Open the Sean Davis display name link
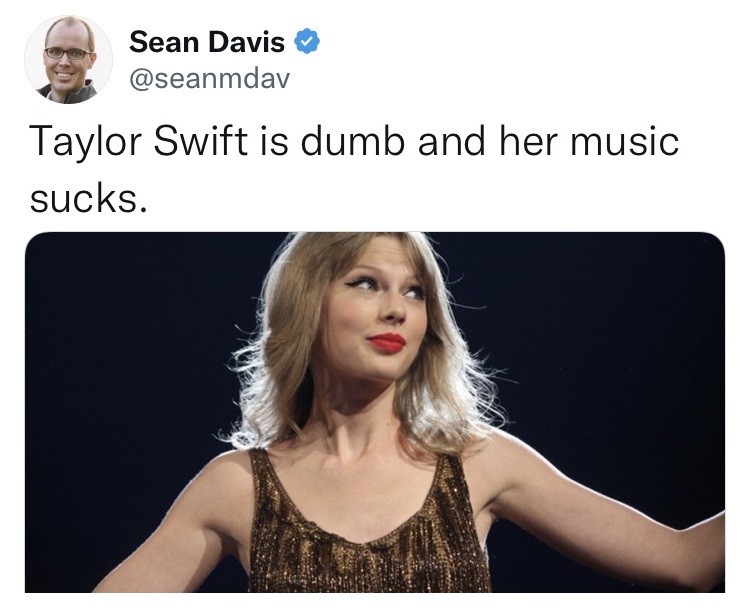This screenshot has width=750, height=608. point(207,42)
